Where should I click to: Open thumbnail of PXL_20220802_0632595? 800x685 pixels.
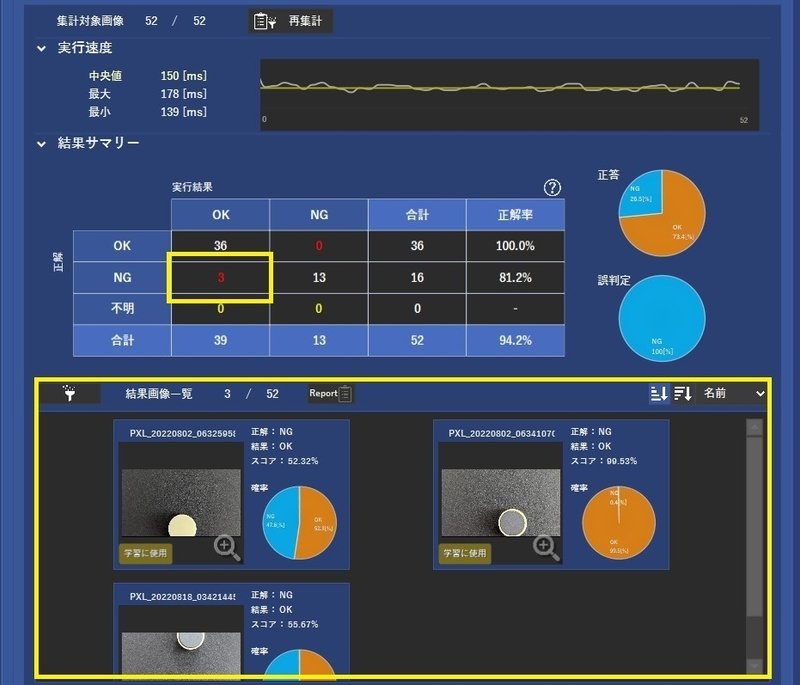(x=181, y=502)
